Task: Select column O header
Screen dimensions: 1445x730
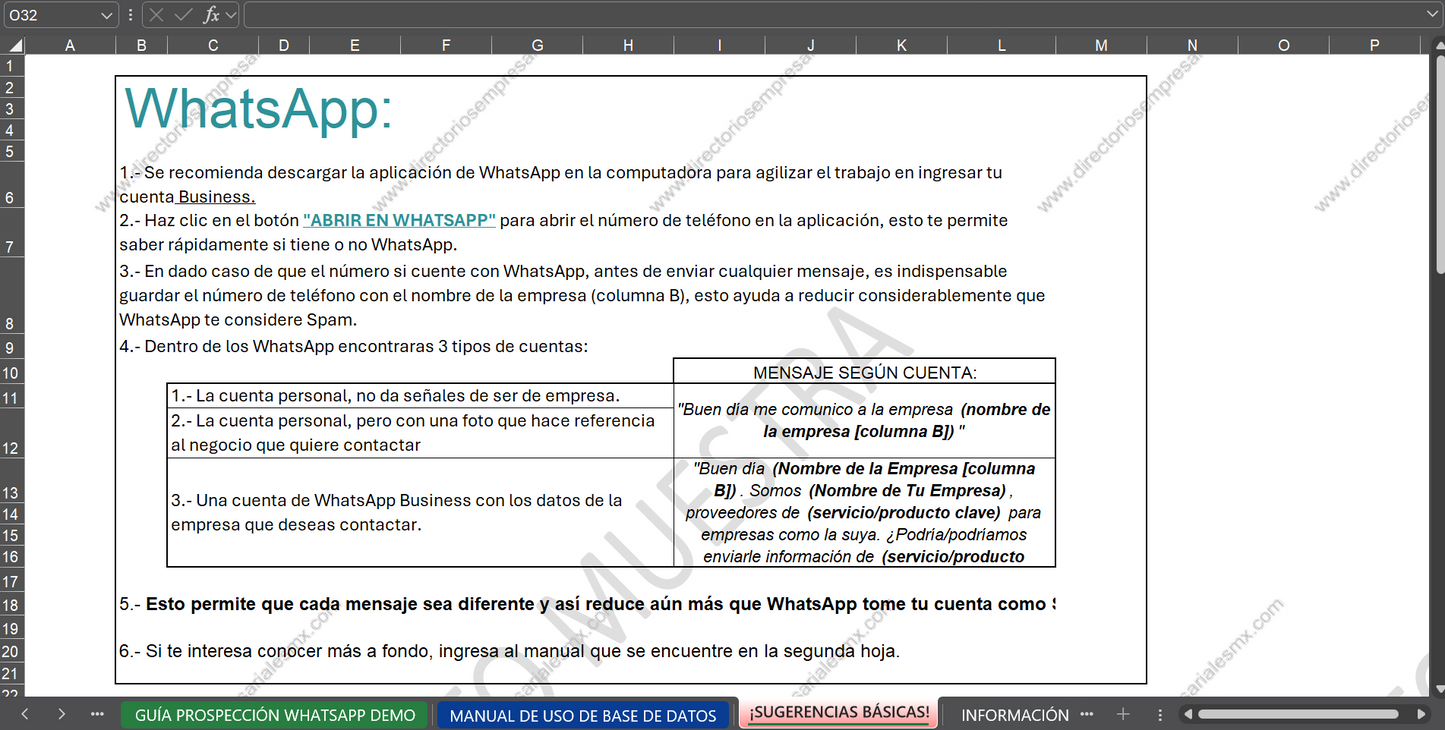Action: pyautogui.click(x=1283, y=45)
